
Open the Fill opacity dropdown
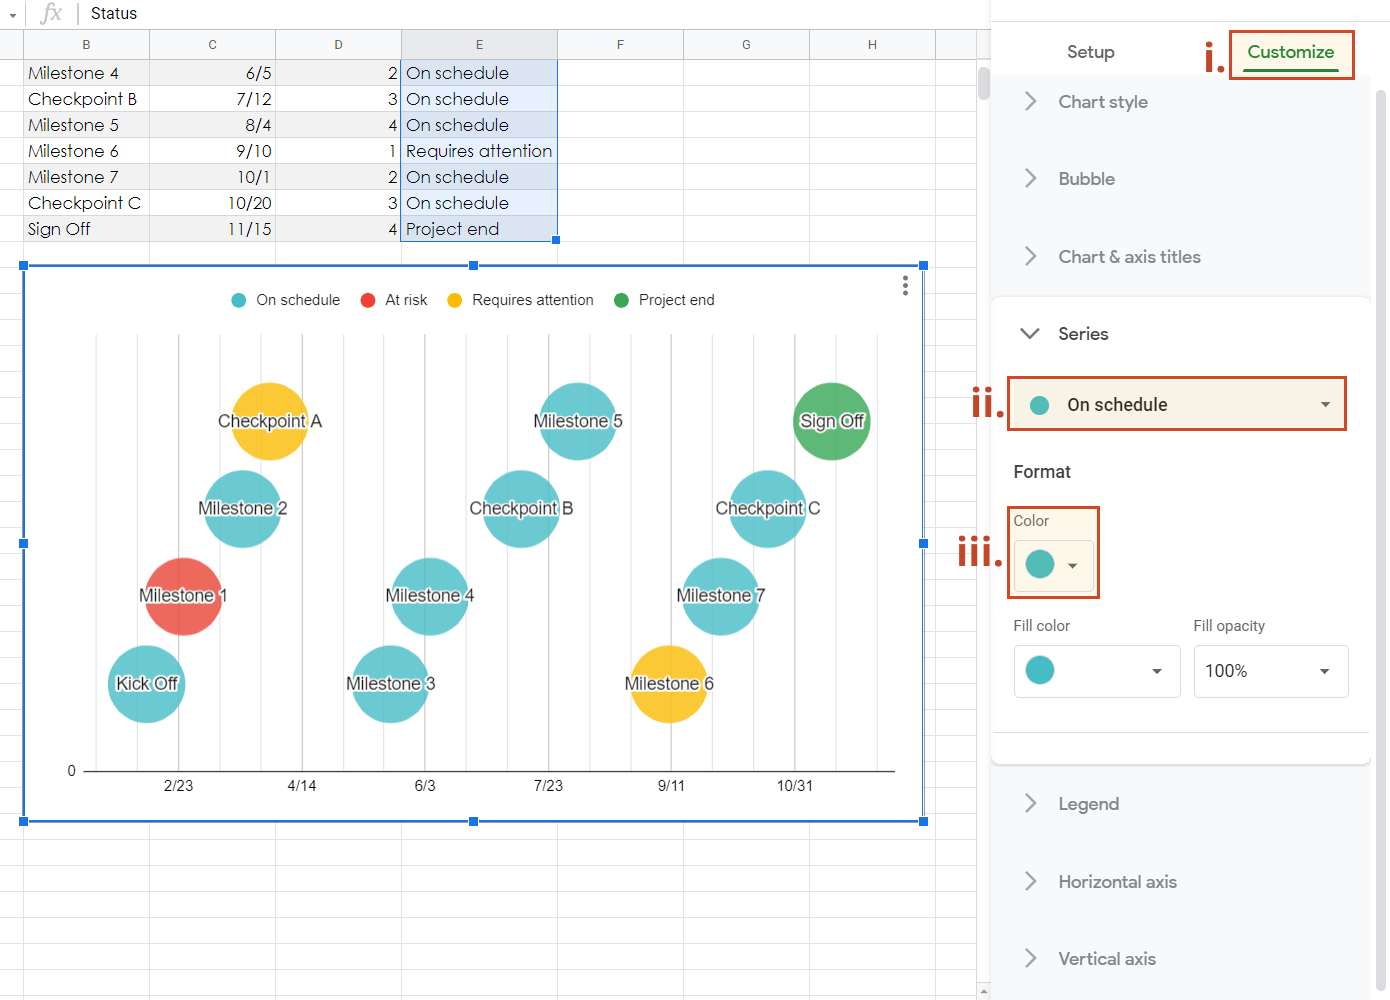click(x=1324, y=671)
